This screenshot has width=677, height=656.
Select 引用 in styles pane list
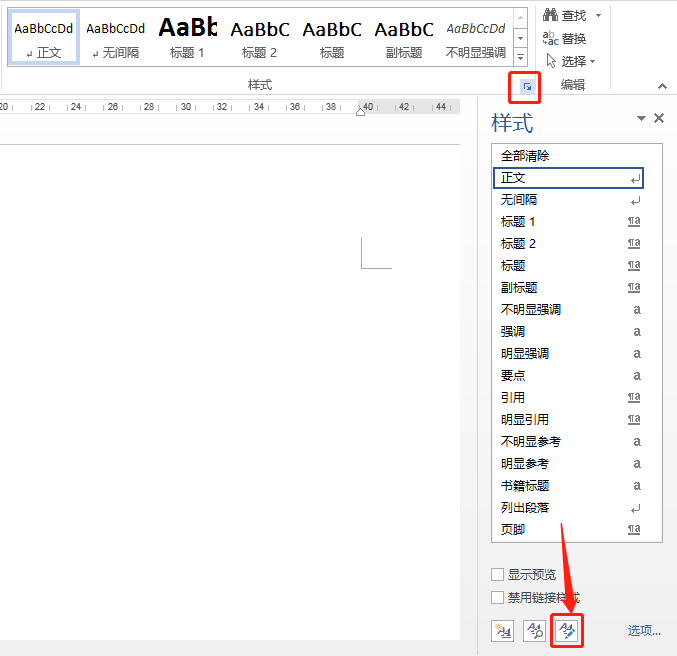click(568, 397)
